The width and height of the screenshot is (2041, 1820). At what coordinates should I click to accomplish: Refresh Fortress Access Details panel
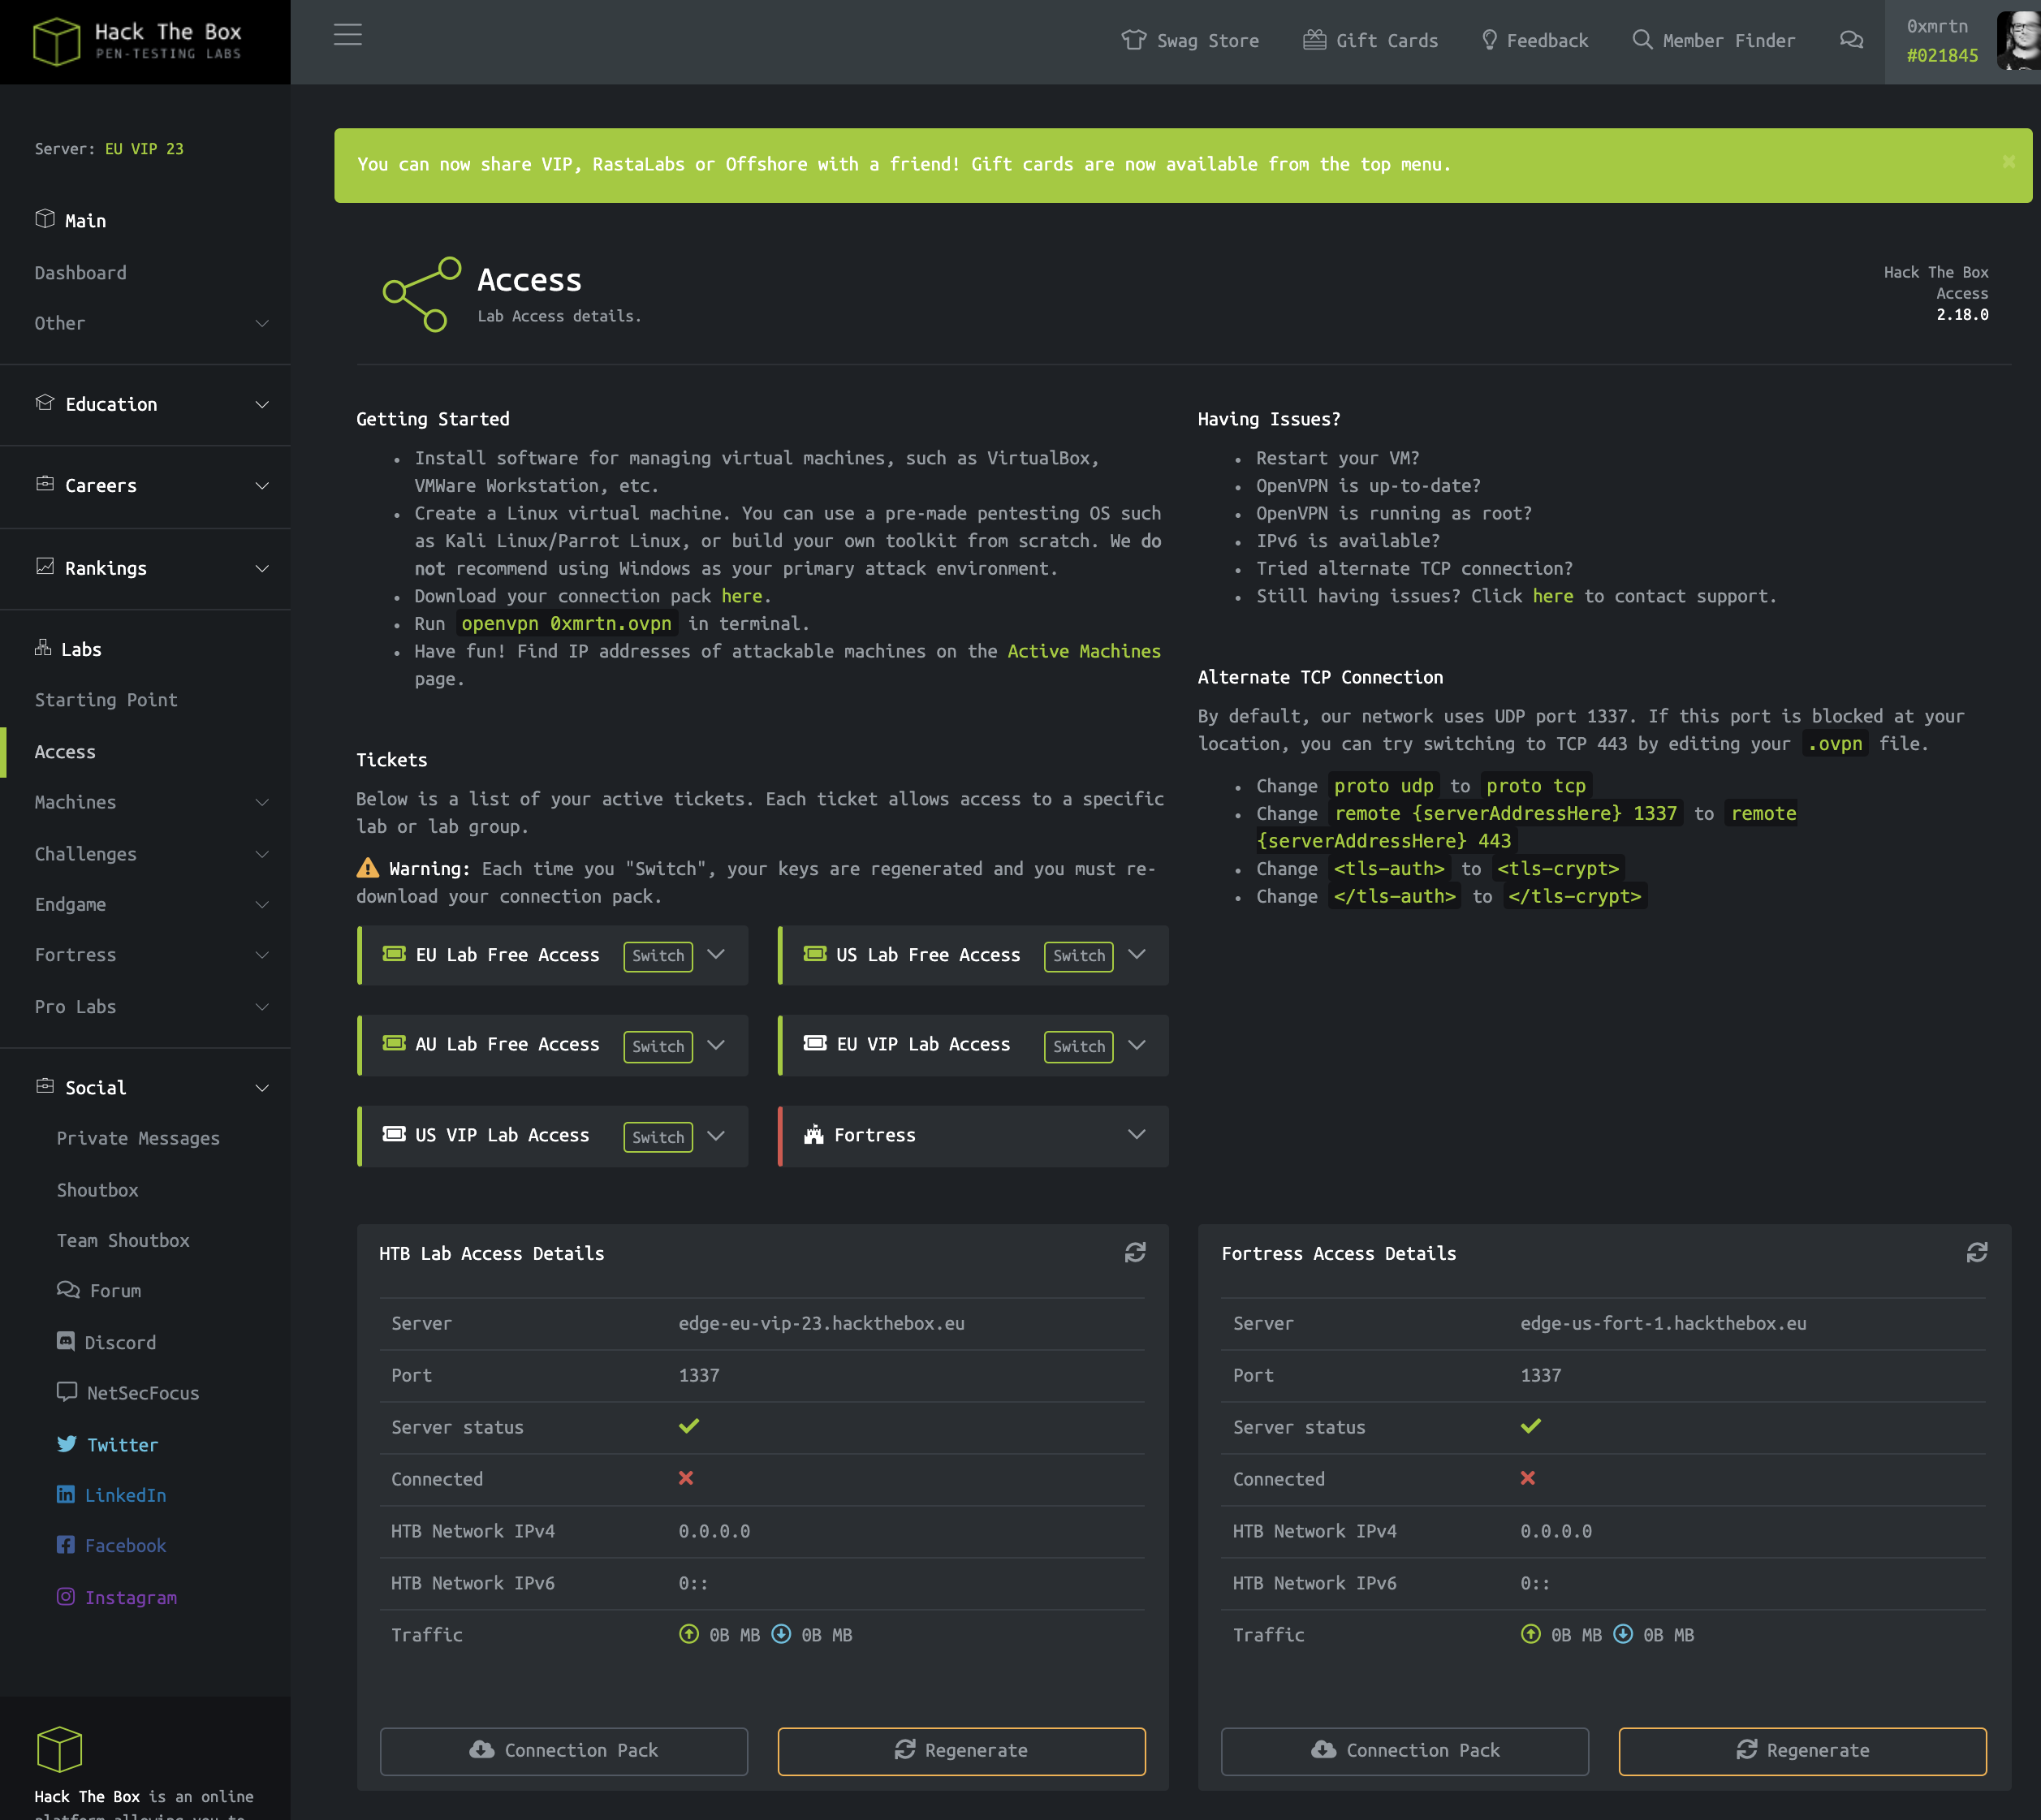pos(1976,1252)
